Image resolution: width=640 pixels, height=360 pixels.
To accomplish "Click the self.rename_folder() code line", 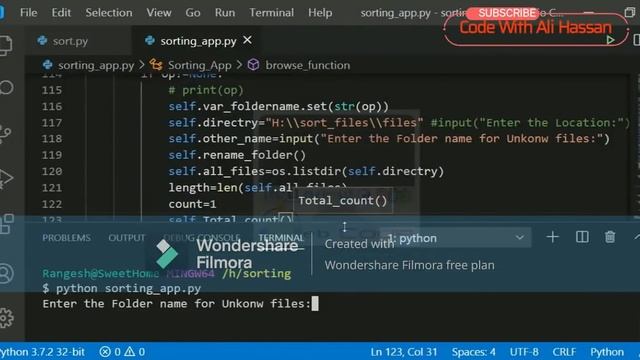I will 237,155.
